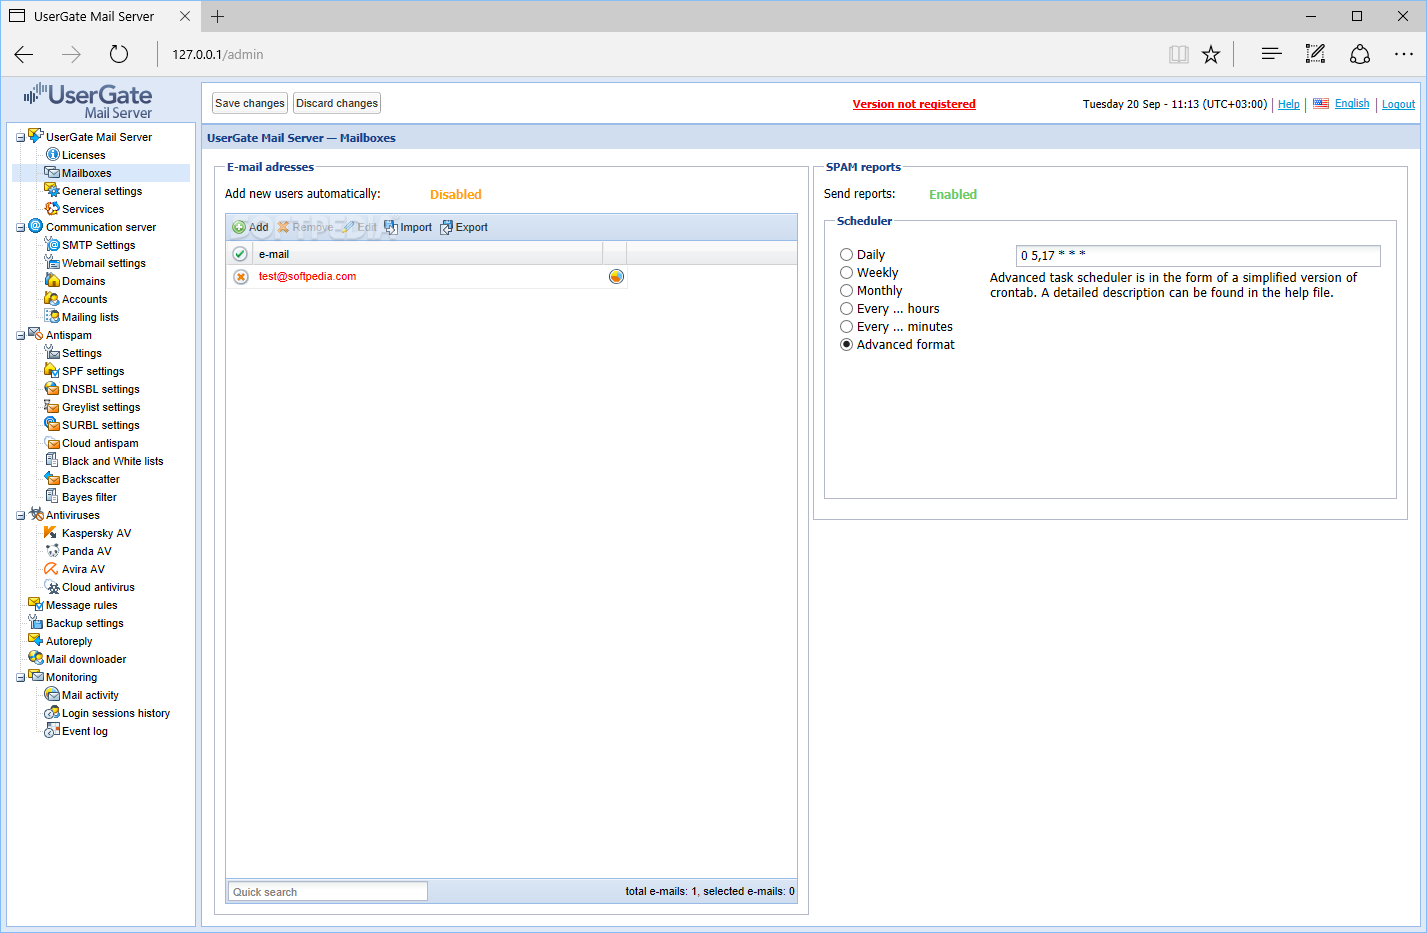1427x933 pixels.
Task: Click the Licenses tree icon
Action: (53, 154)
